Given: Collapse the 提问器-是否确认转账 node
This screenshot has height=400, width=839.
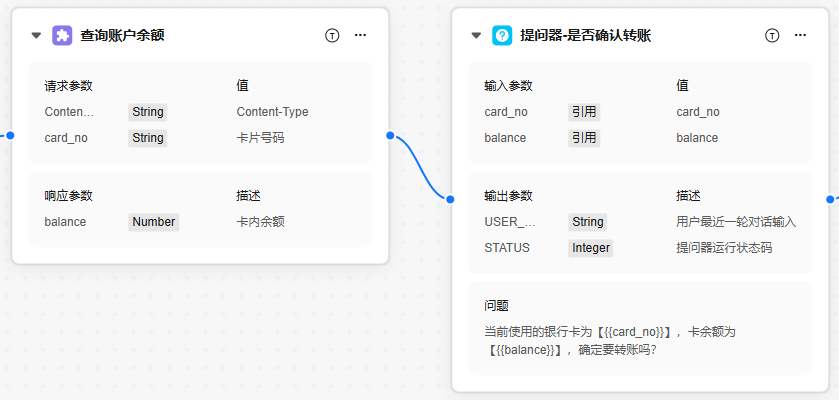Looking at the screenshot, I should (x=477, y=35).
